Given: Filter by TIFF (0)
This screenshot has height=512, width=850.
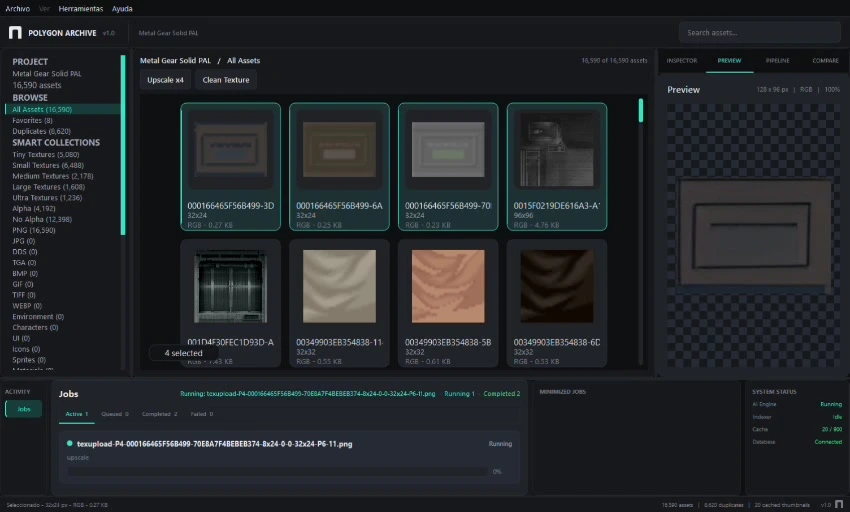Looking at the screenshot, I should (24, 295).
